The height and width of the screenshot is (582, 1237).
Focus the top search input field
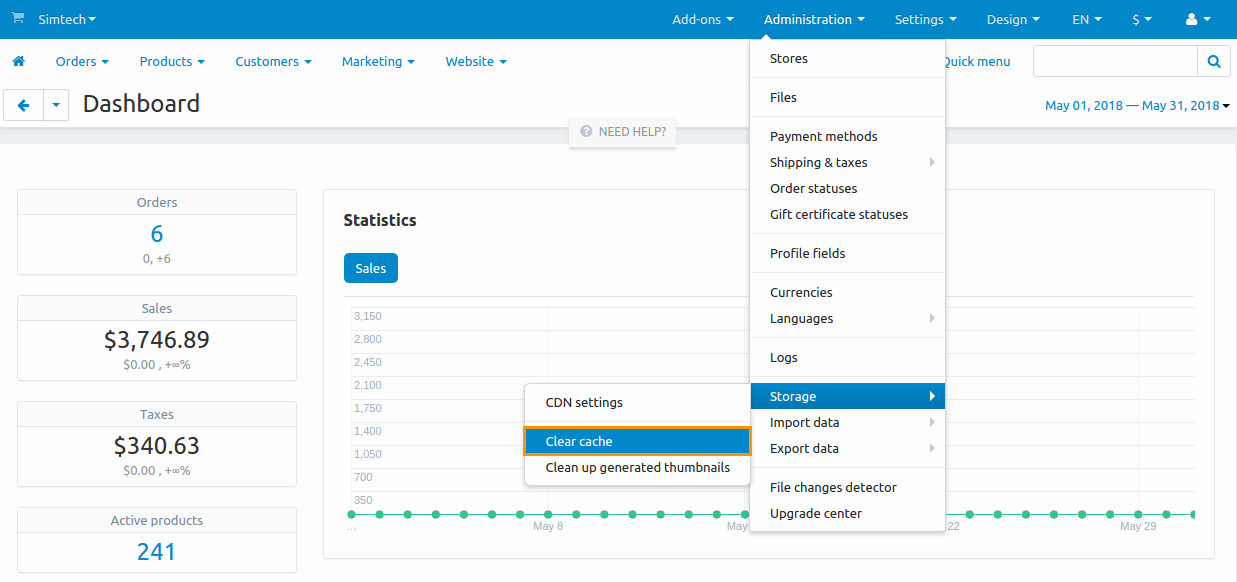(1114, 62)
